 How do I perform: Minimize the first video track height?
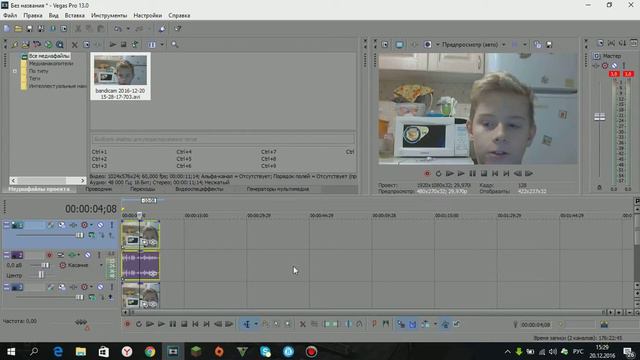(7, 224)
